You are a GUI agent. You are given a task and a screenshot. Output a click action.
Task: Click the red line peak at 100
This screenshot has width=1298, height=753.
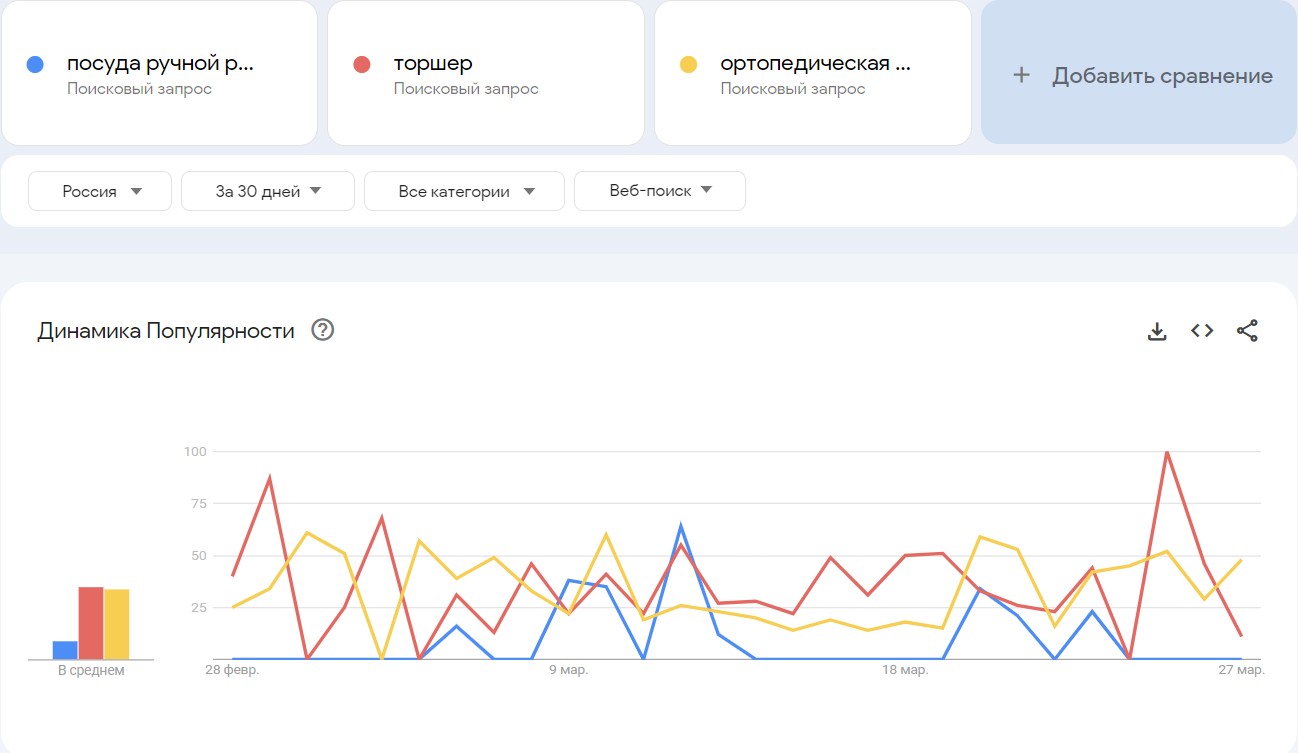tap(1166, 453)
